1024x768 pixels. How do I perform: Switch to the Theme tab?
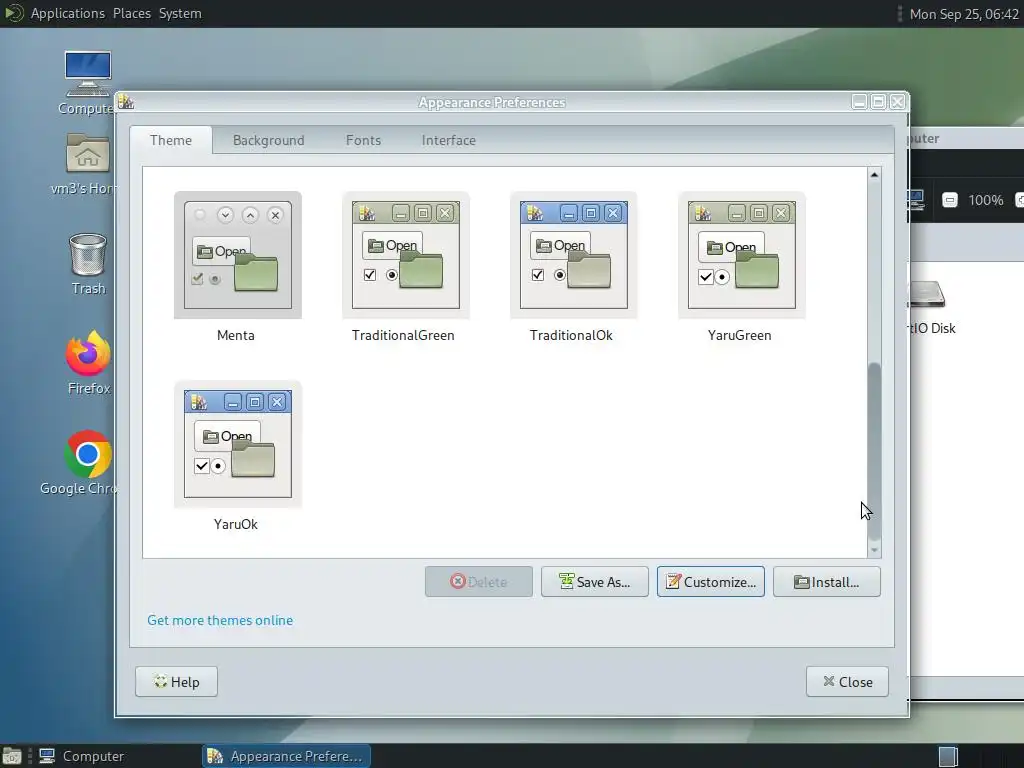click(170, 140)
